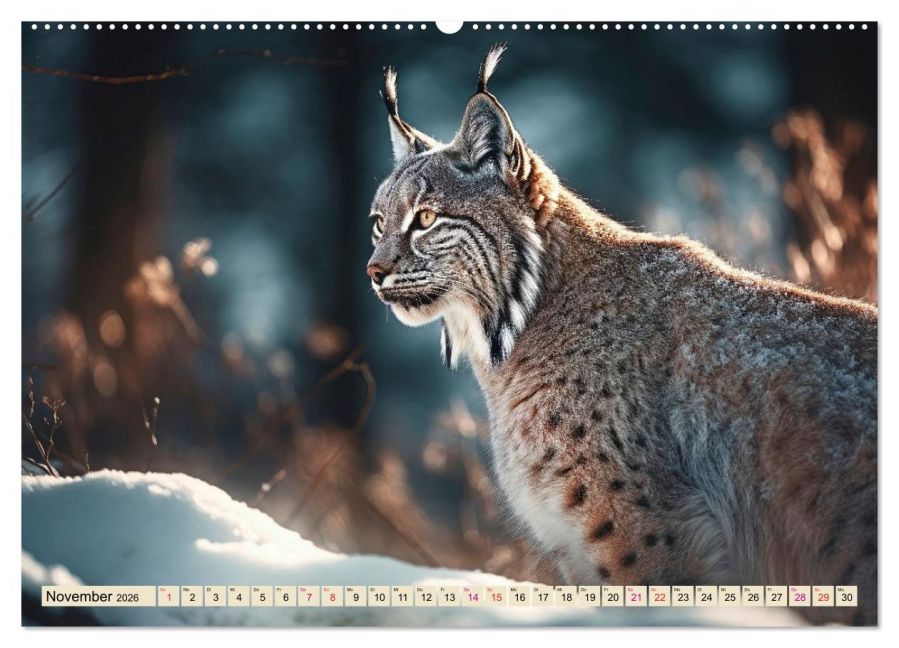Select day 20 in the calendar strip

click(613, 596)
